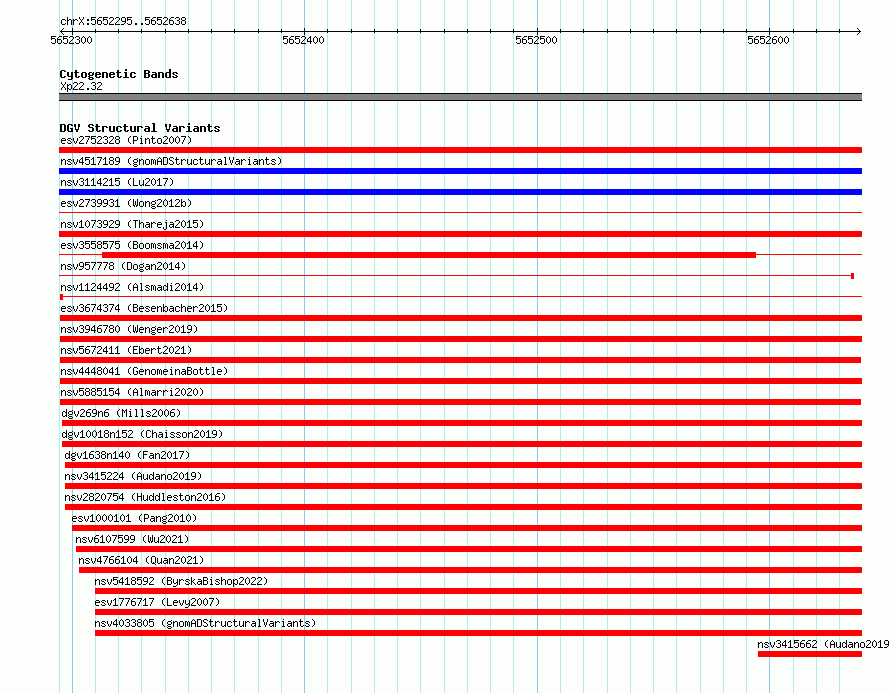
Task: Open nsv4033805 gnomADStructuralVariants label
Action: coord(205,623)
